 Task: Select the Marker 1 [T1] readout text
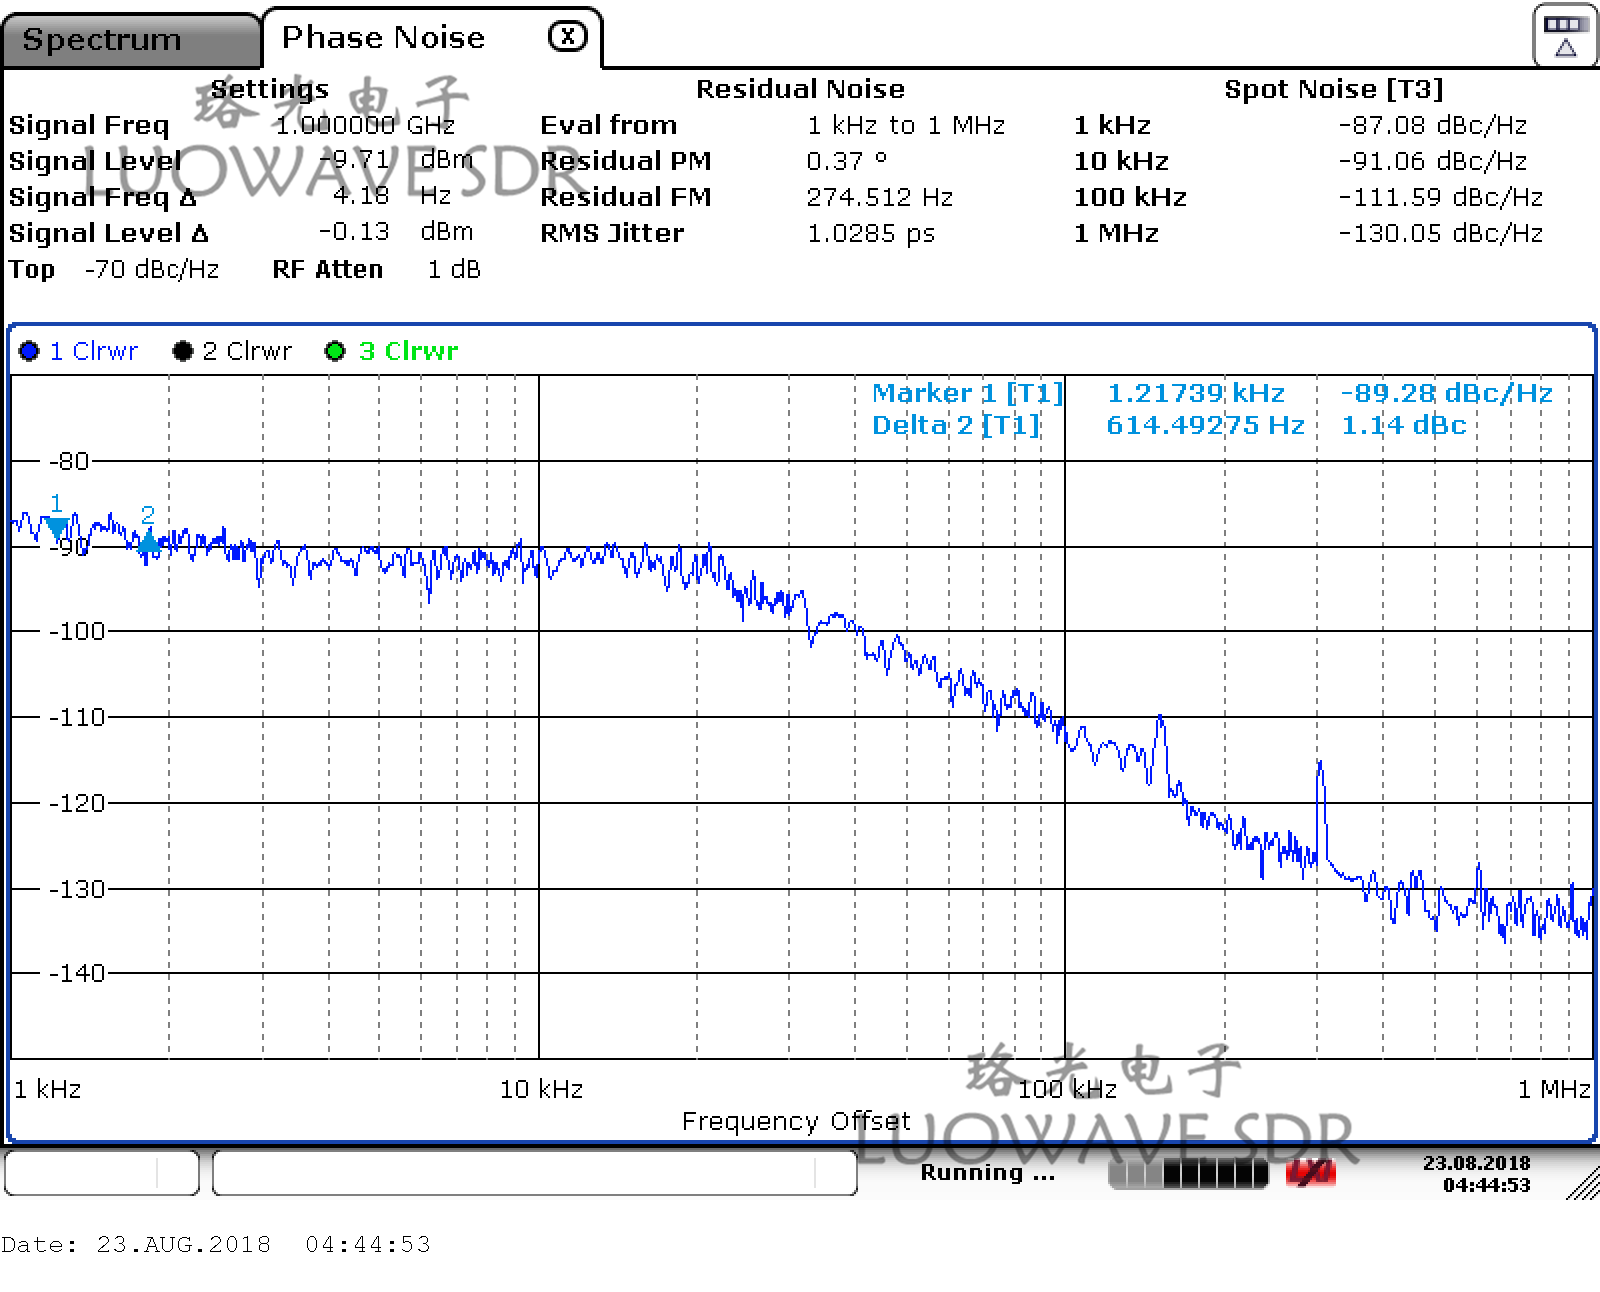click(966, 393)
